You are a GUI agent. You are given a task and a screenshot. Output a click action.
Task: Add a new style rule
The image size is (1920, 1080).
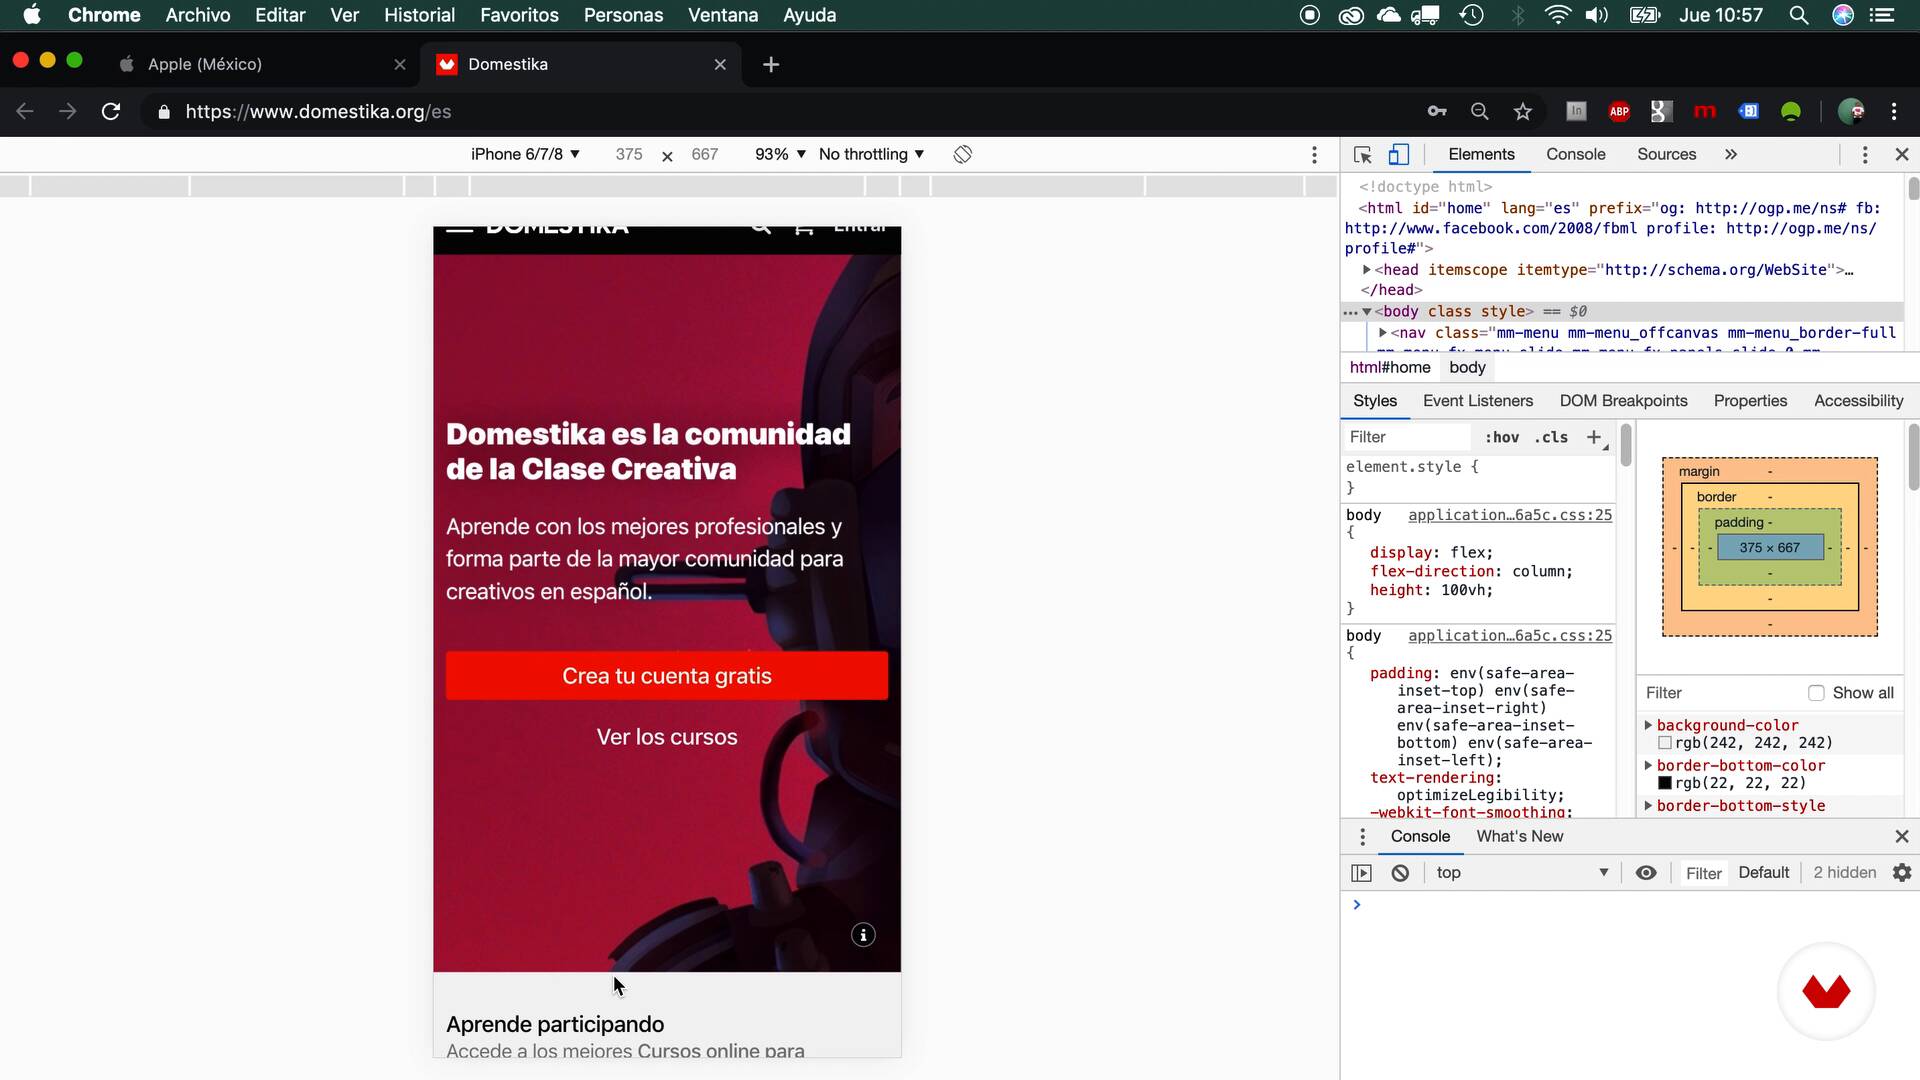coord(1594,437)
